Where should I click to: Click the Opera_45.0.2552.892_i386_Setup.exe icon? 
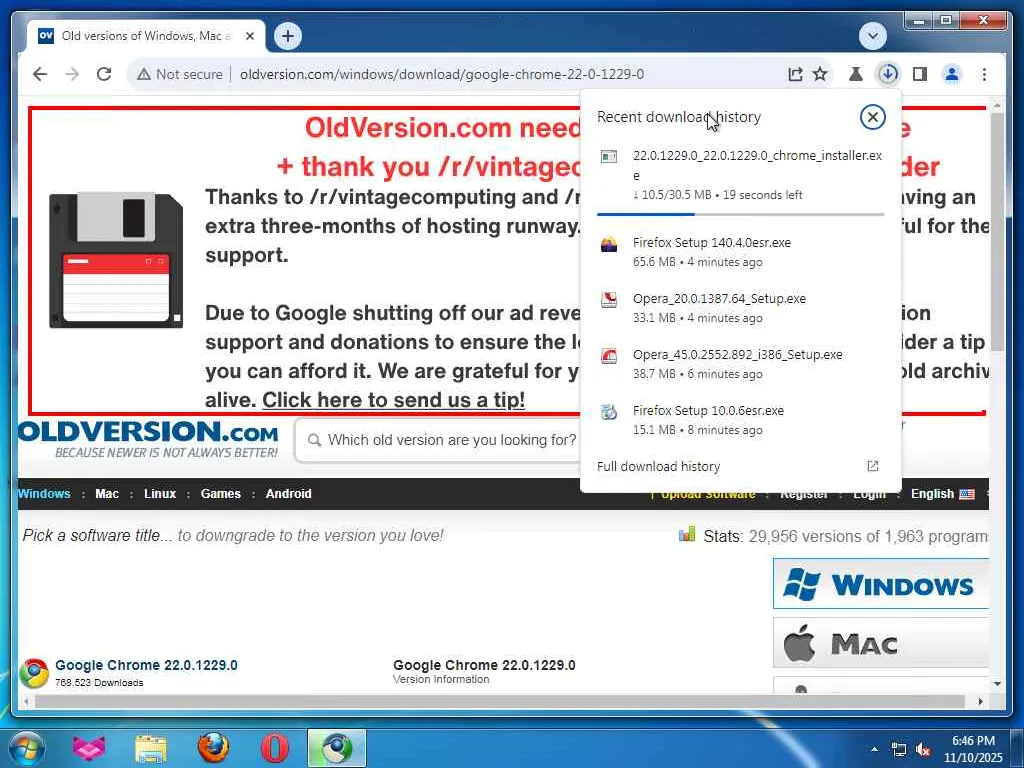click(609, 356)
